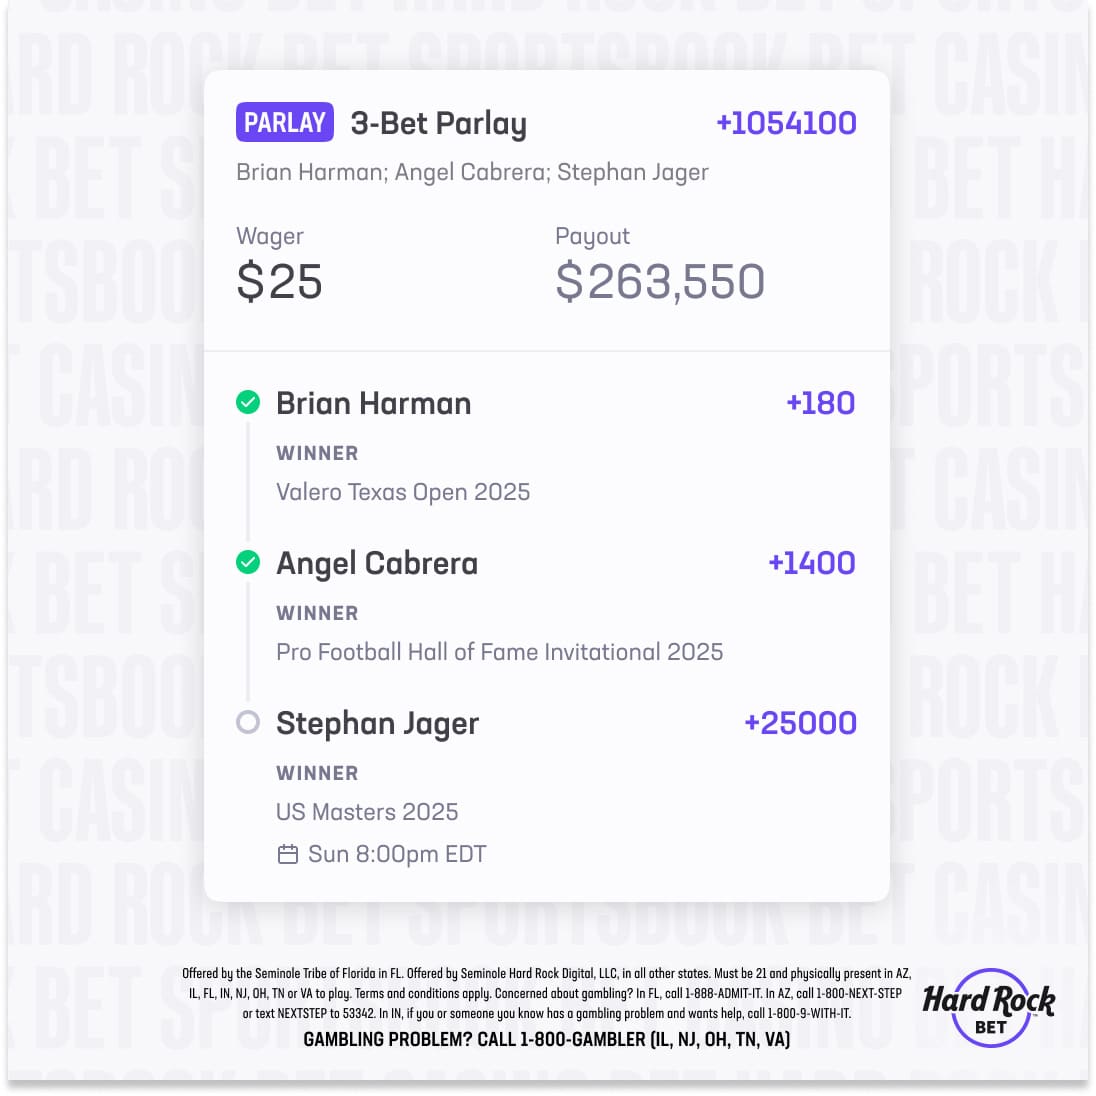Select the 3-Bet Parlay title
The height and width of the screenshot is (1096, 1096).
[438, 123]
